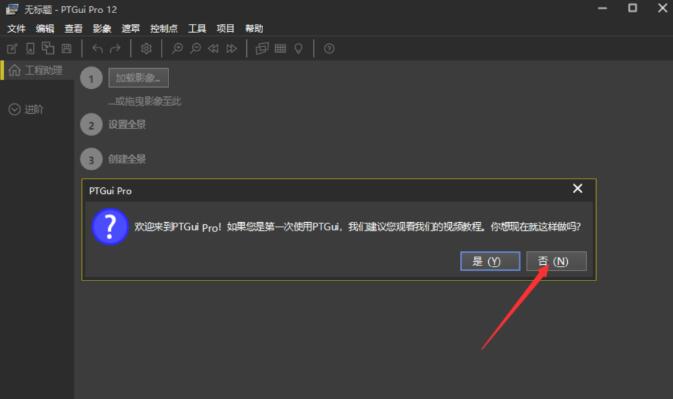Click the 加载影象 load images button
Image resolution: width=673 pixels, height=399 pixels.
pyautogui.click(x=138, y=78)
